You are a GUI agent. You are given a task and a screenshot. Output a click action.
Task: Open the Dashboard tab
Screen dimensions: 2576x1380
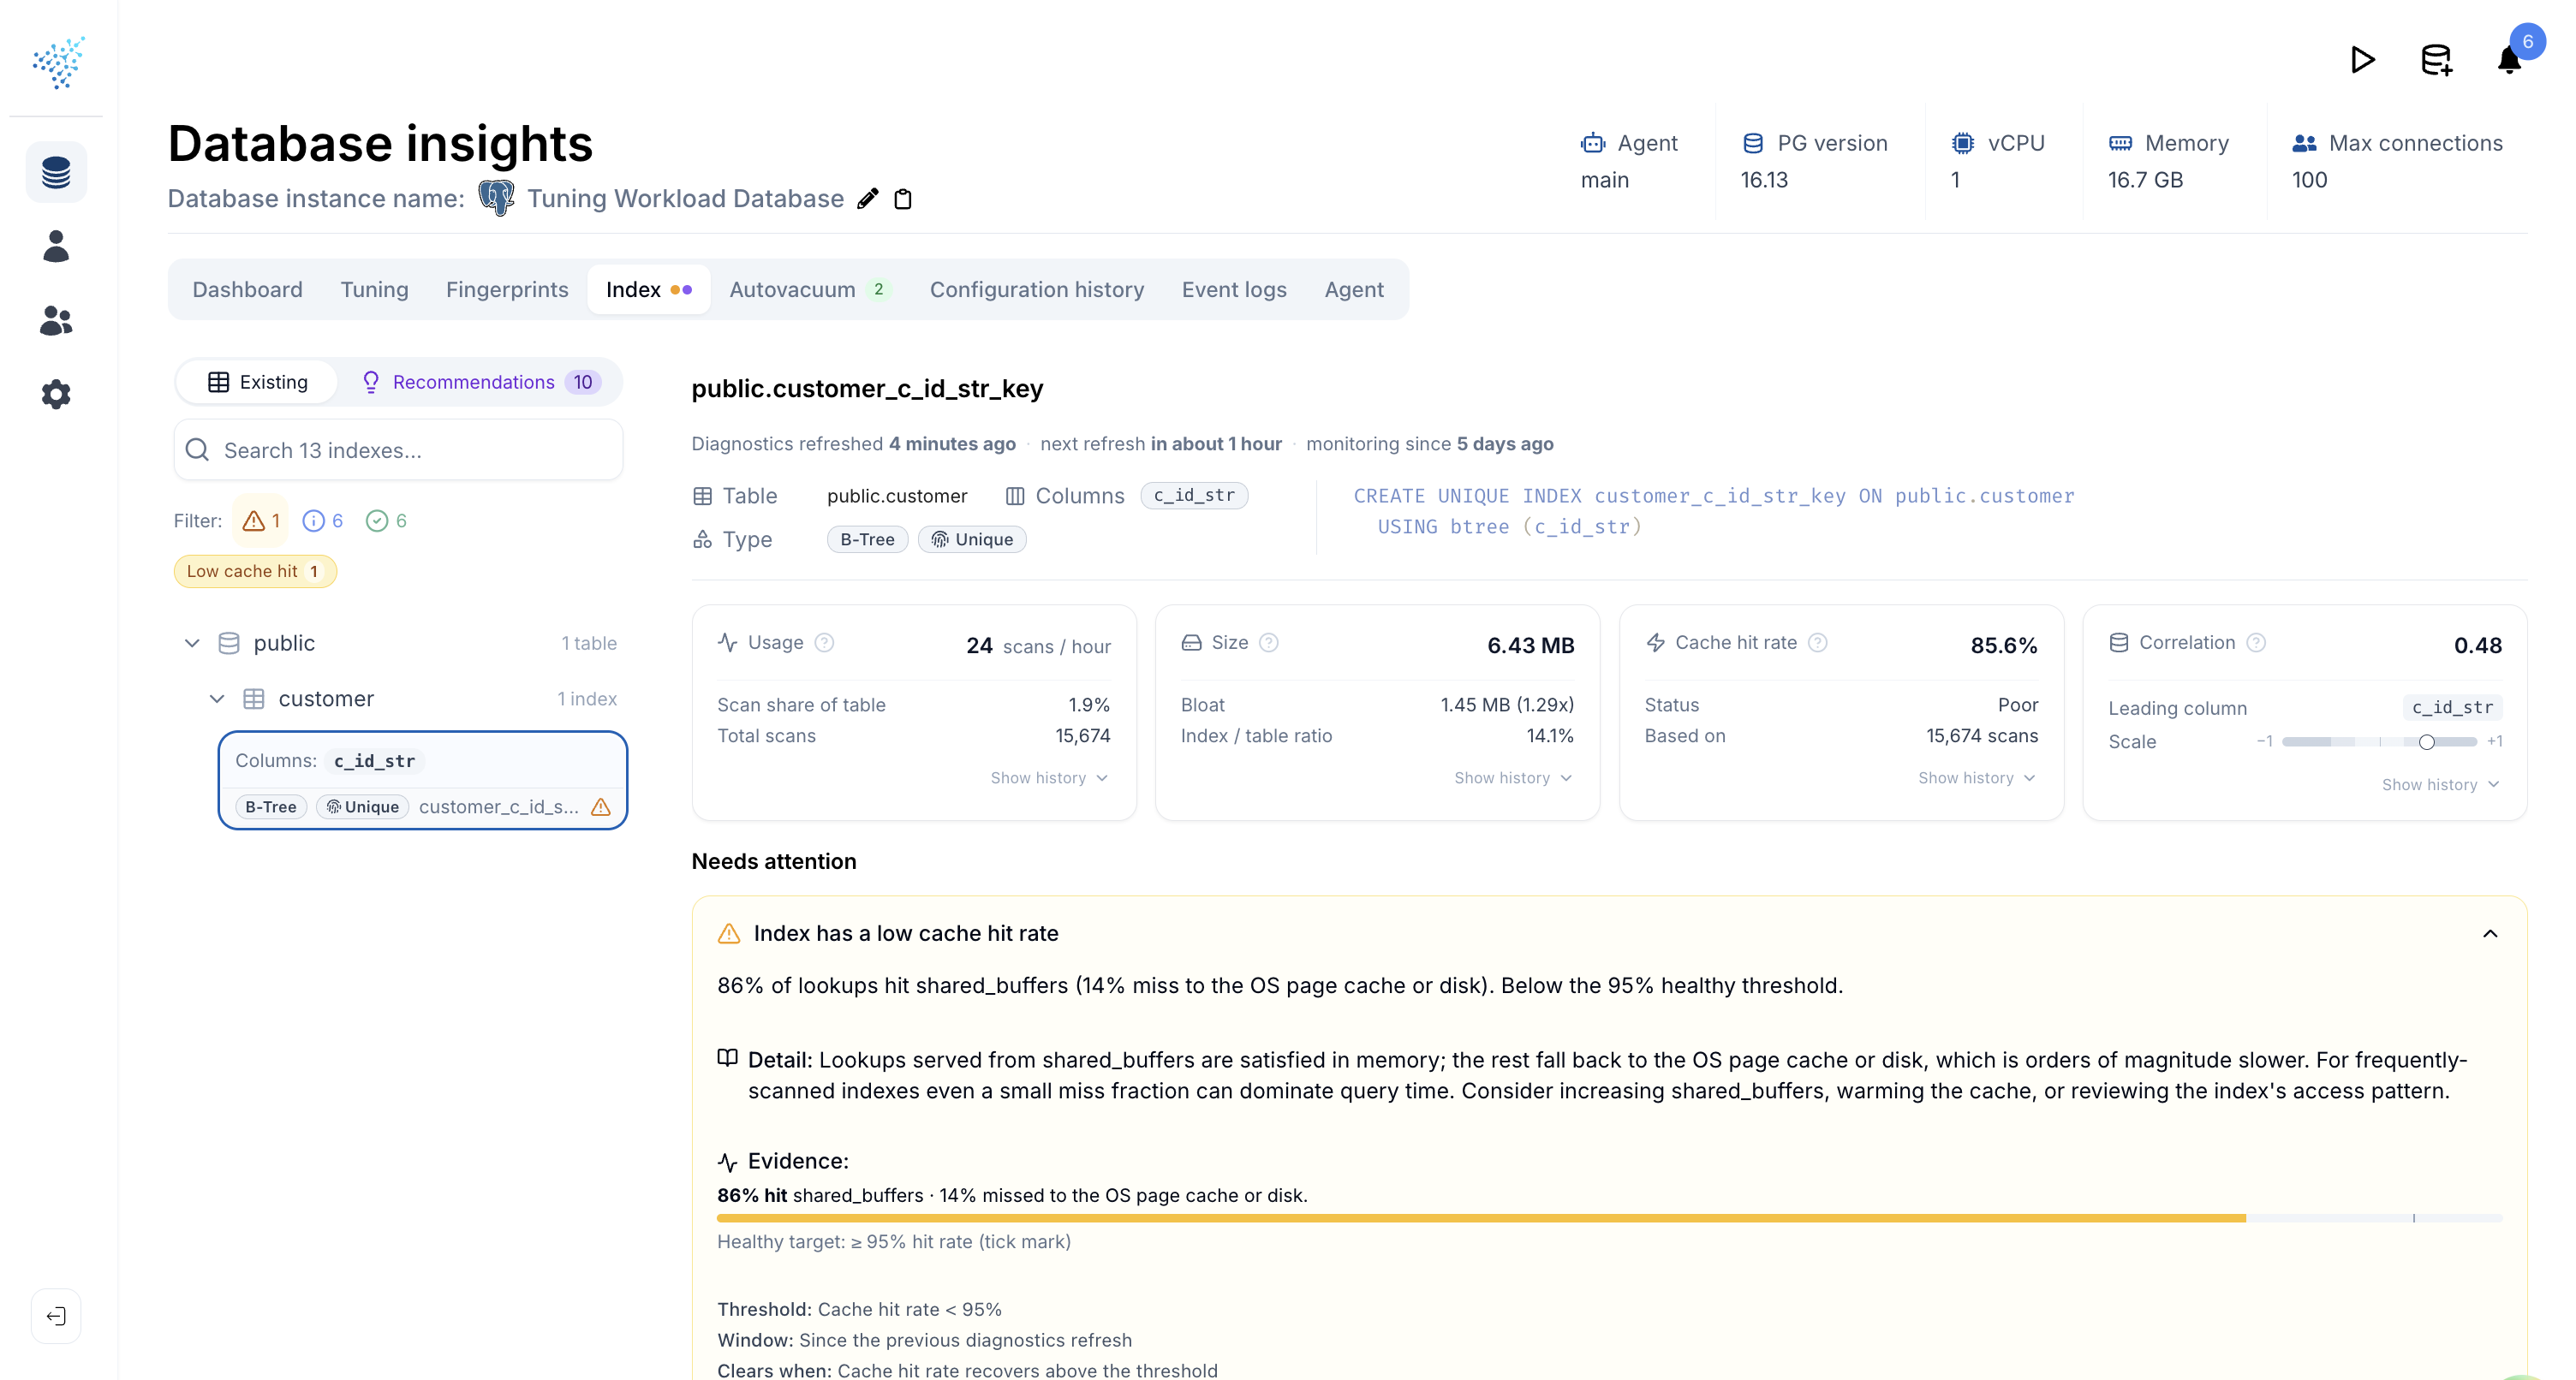[247, 290]
